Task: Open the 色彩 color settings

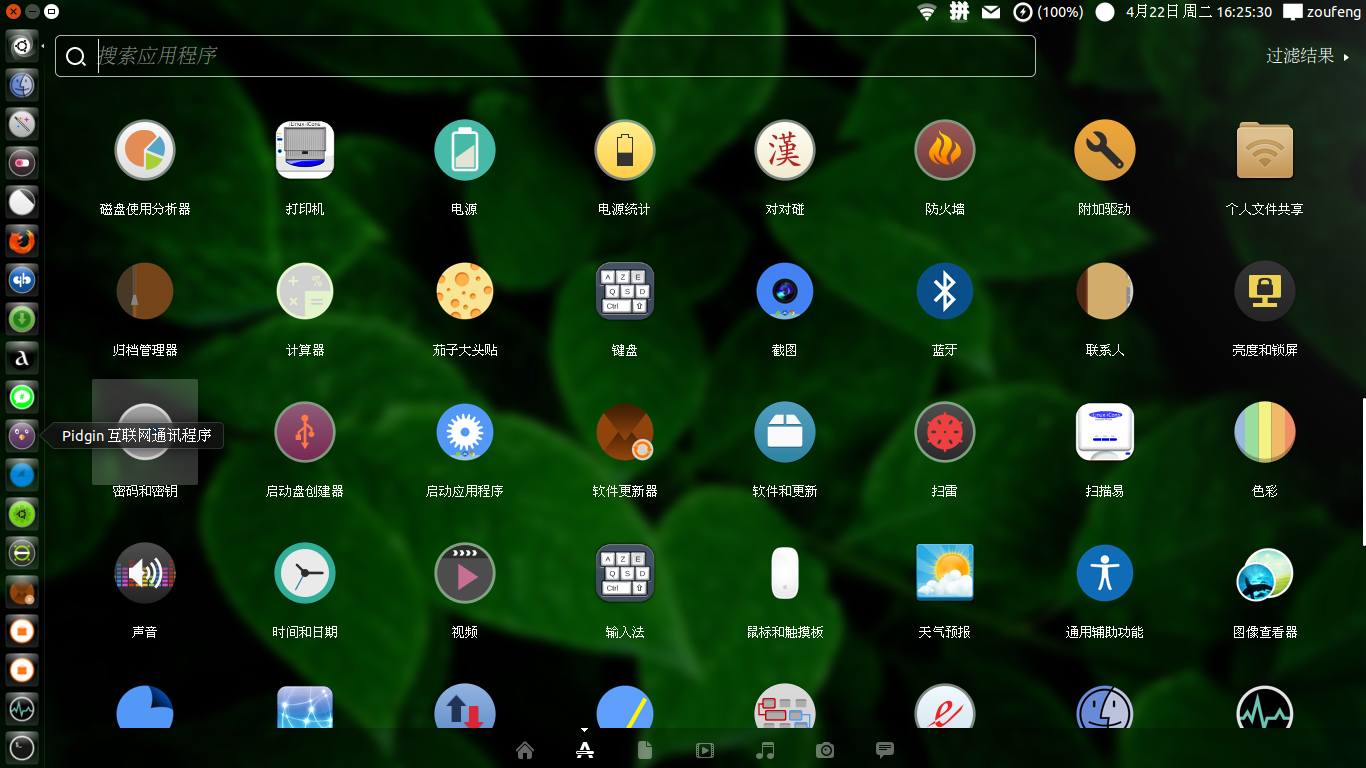Action: point(1265,432)
